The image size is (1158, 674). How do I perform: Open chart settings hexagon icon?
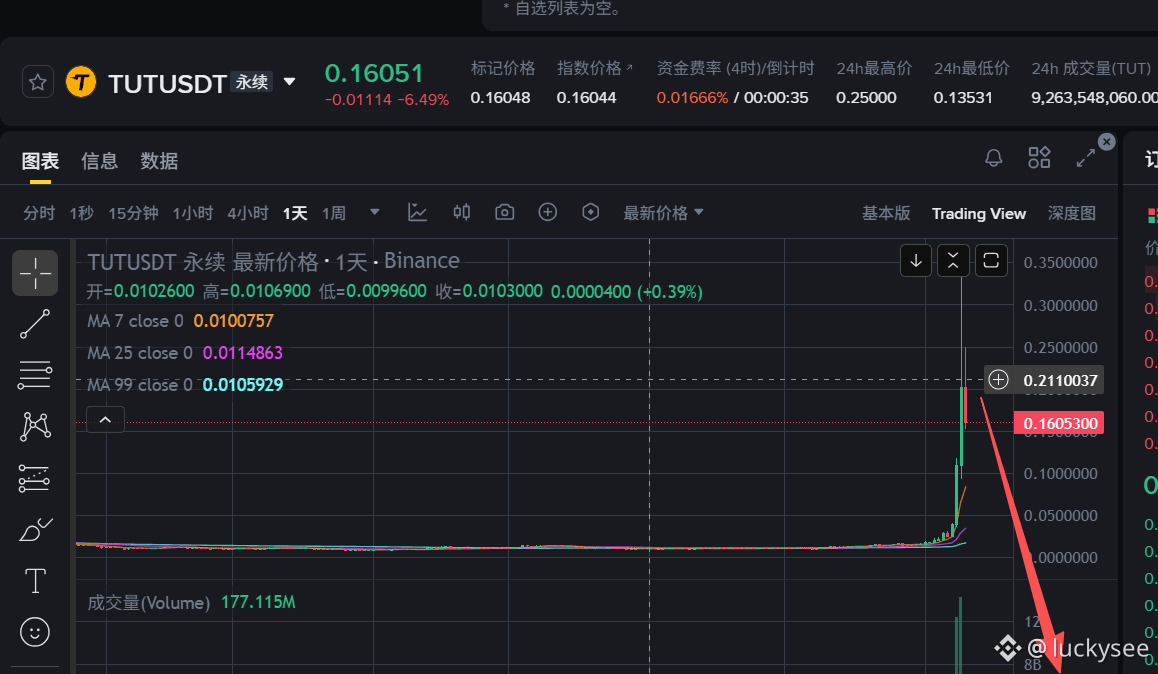click(x=591, y=213)
